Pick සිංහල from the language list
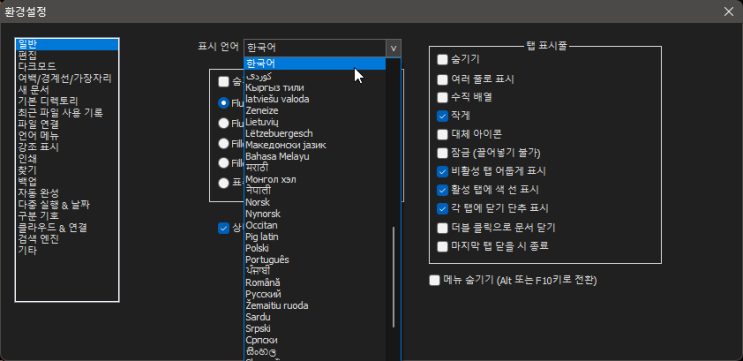Viewport: 743px width, 361px height. tap(315, 352)
